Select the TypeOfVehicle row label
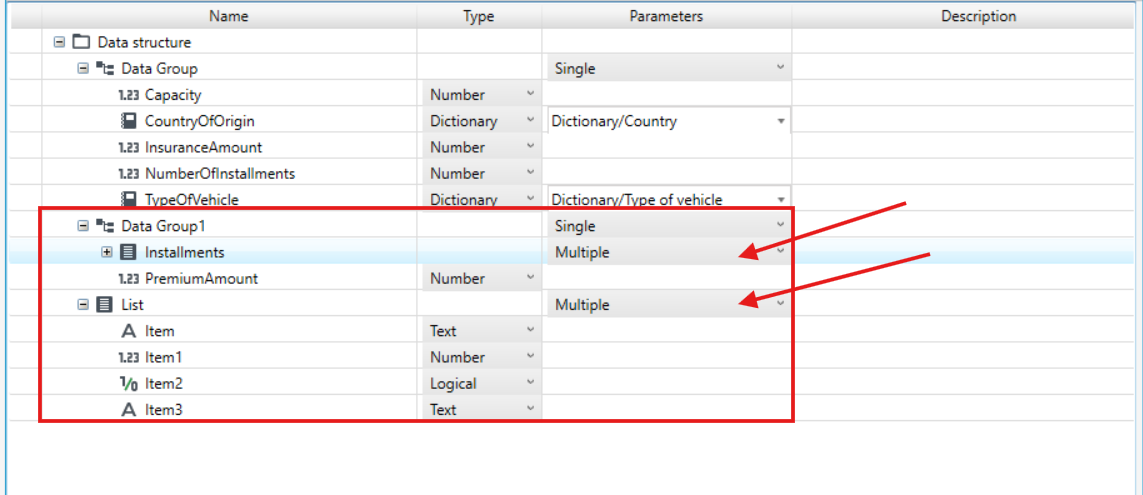 pyautogui.click(x=192, y=199)
